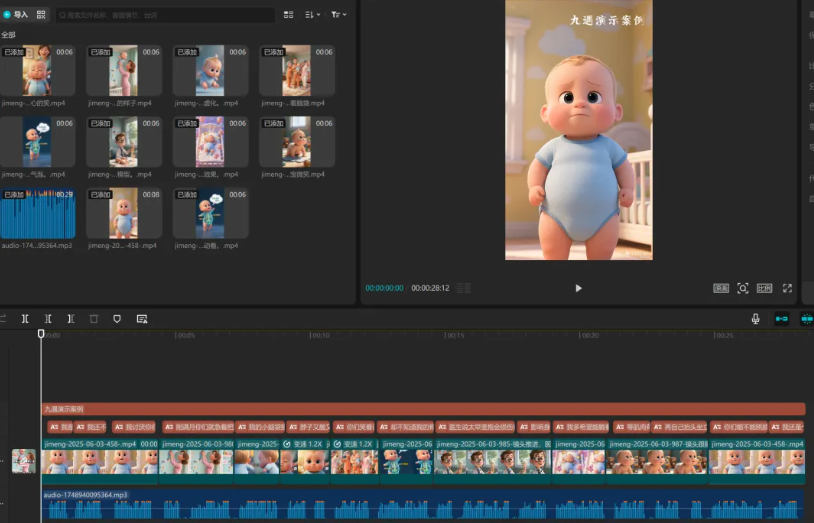Click the timeline playhead handle
The image size is (814, 523).
[41, 333]
